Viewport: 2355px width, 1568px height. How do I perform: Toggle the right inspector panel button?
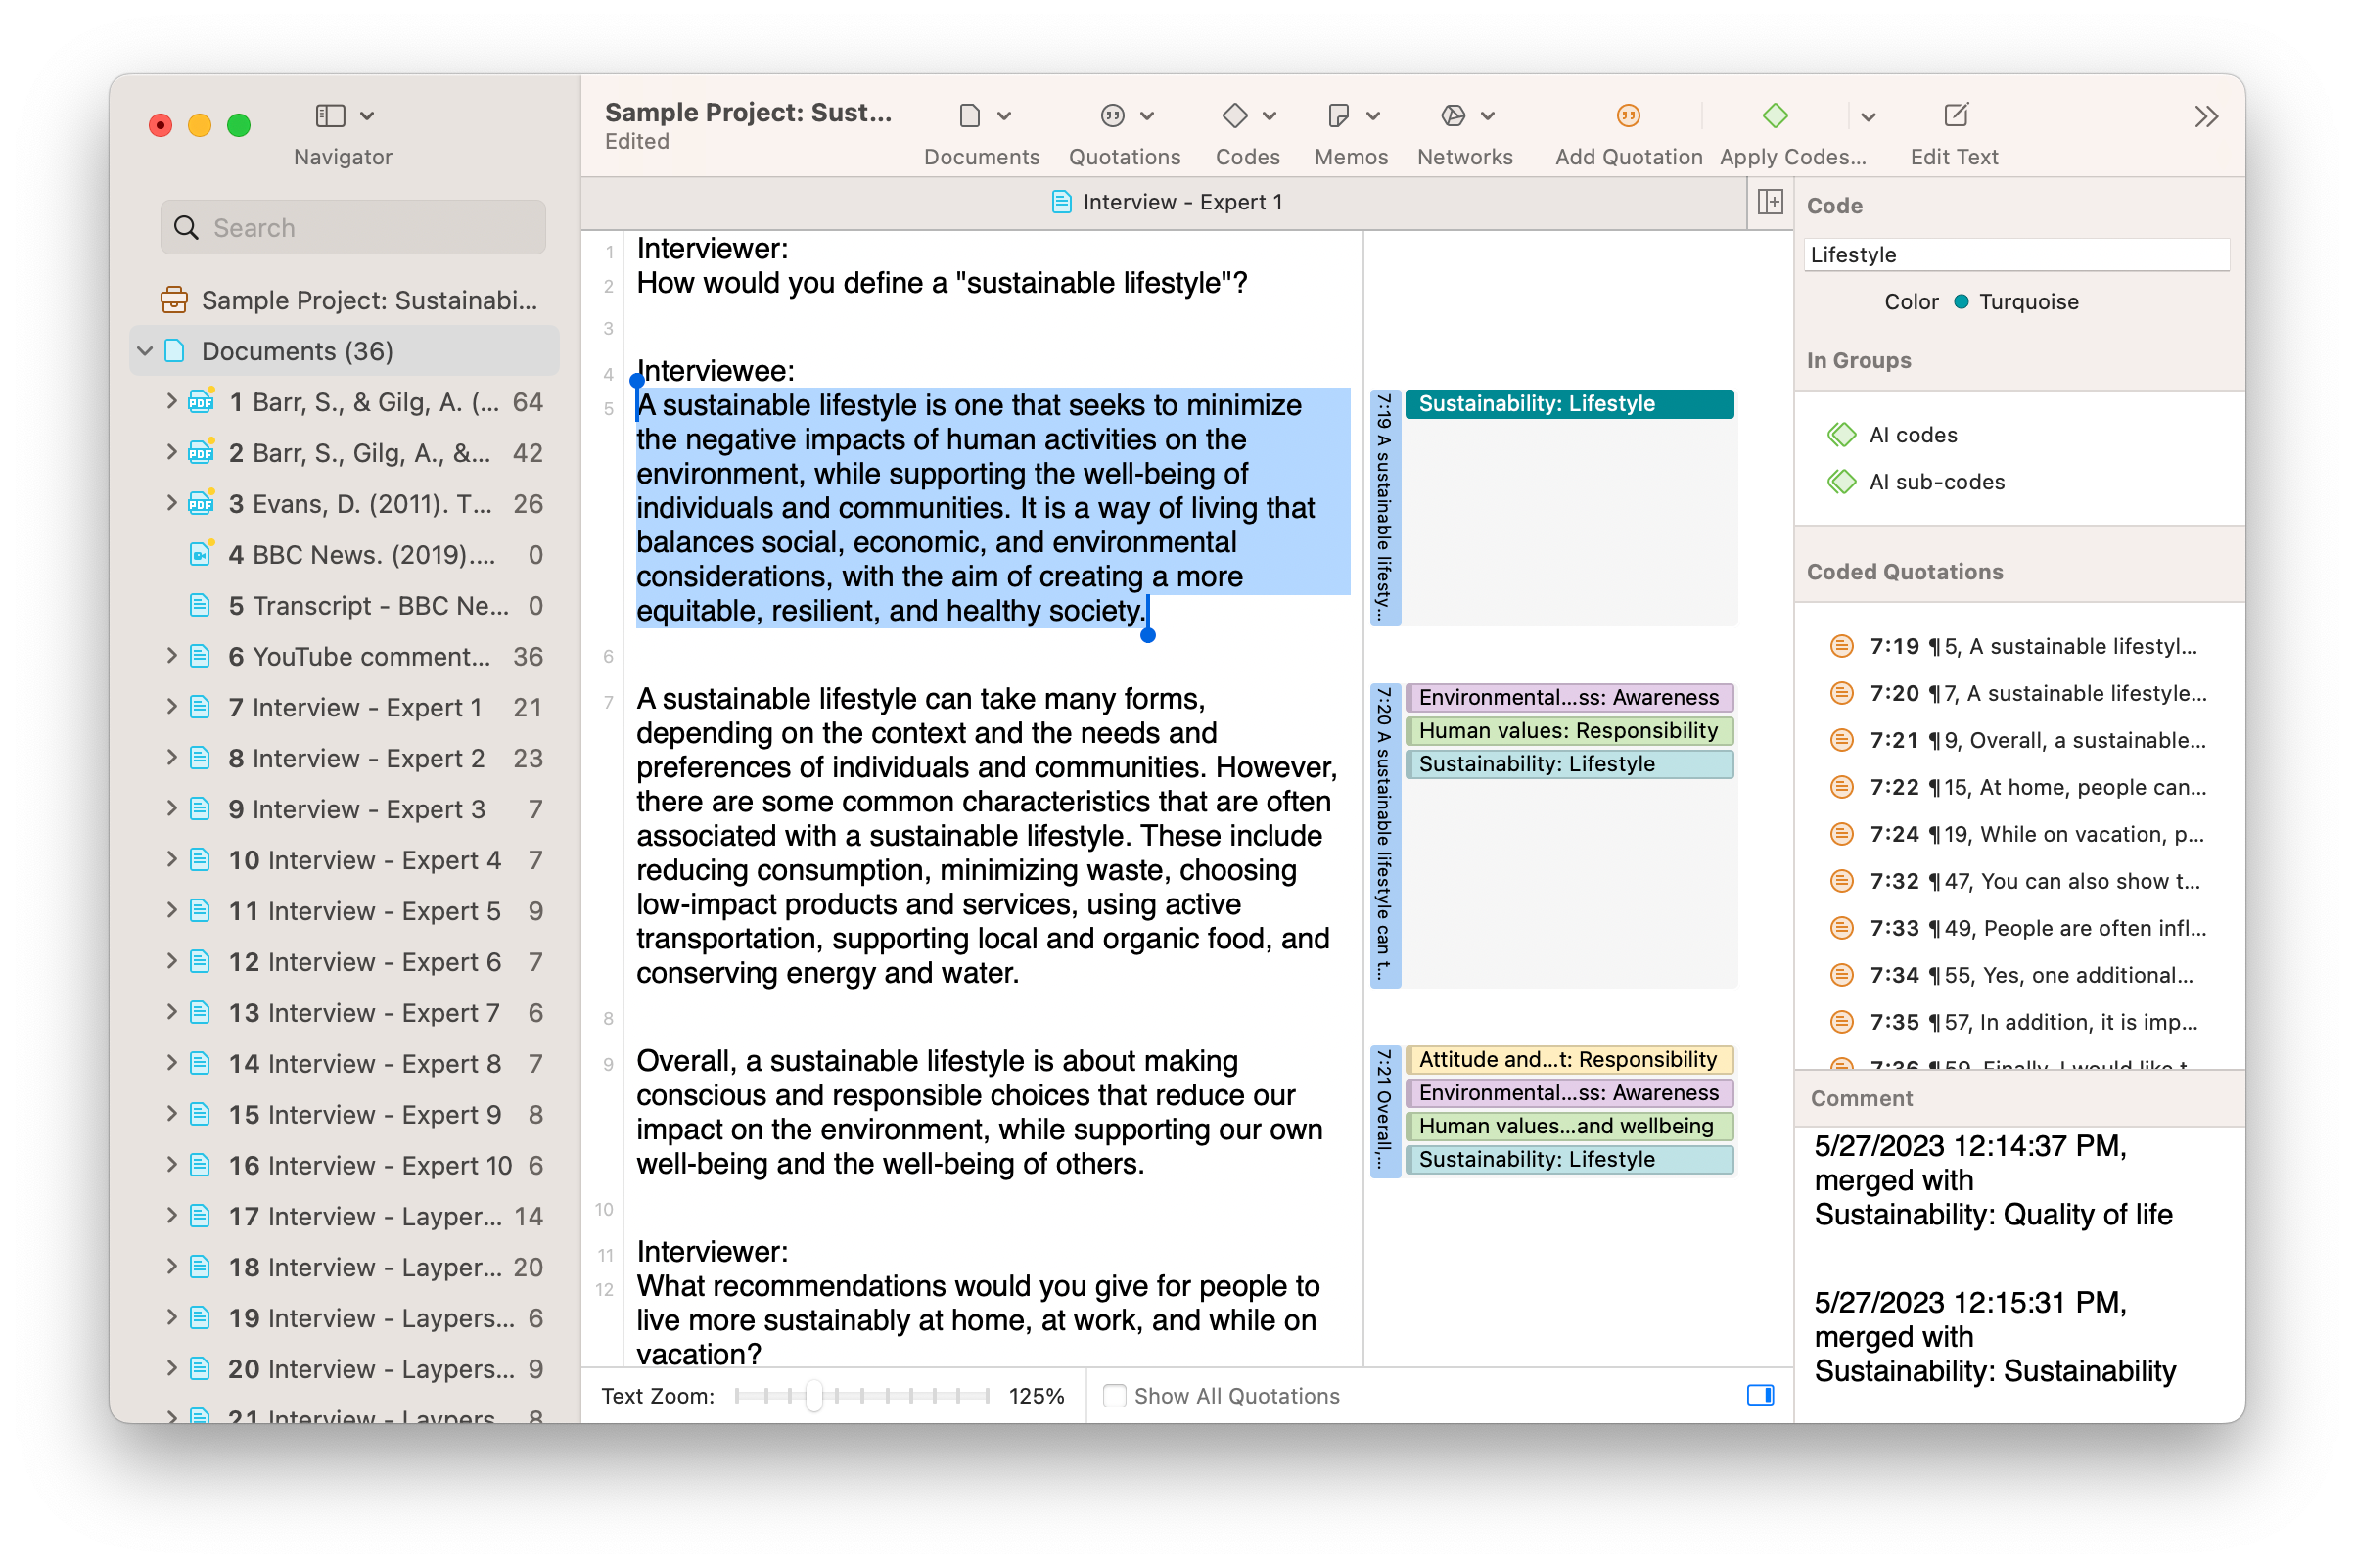[1759, 1395]
